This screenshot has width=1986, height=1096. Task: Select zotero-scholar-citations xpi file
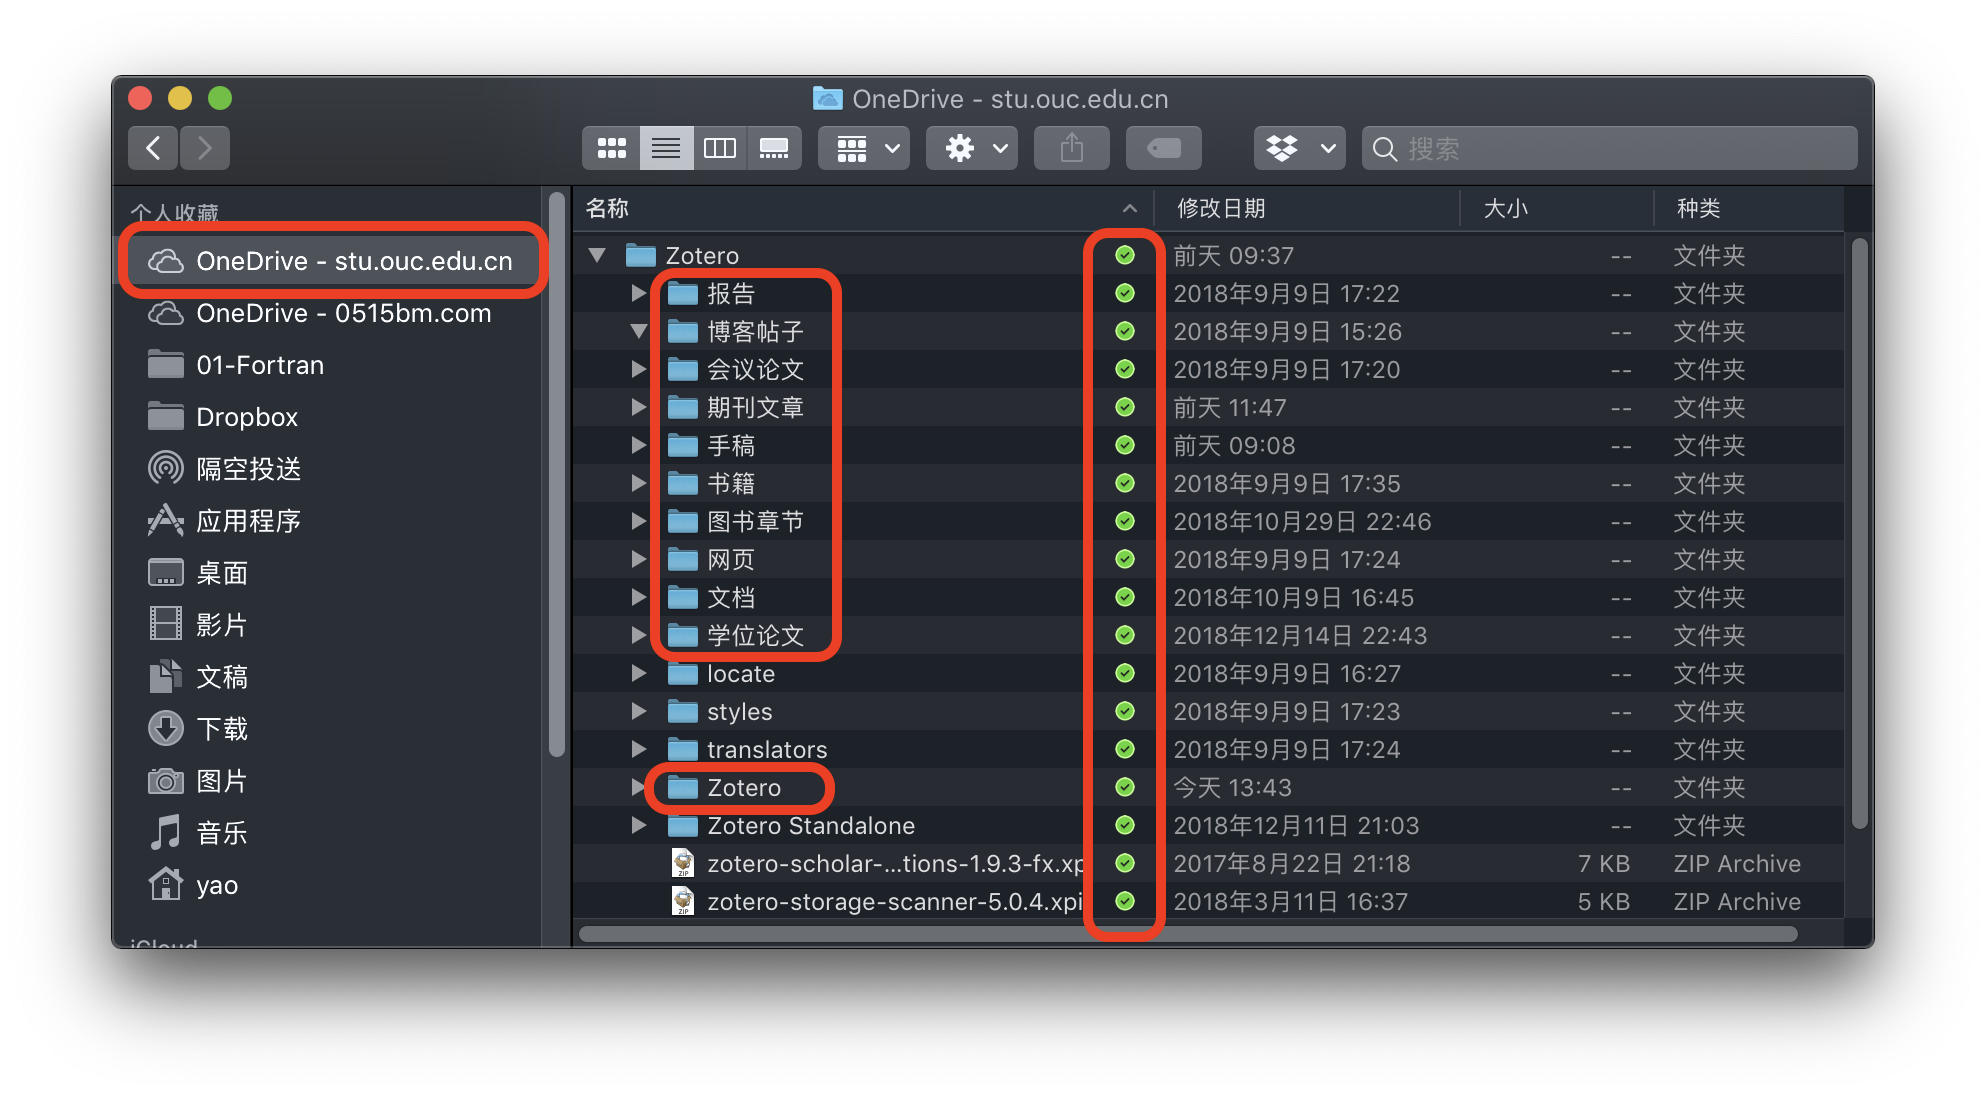point(1208,863)
